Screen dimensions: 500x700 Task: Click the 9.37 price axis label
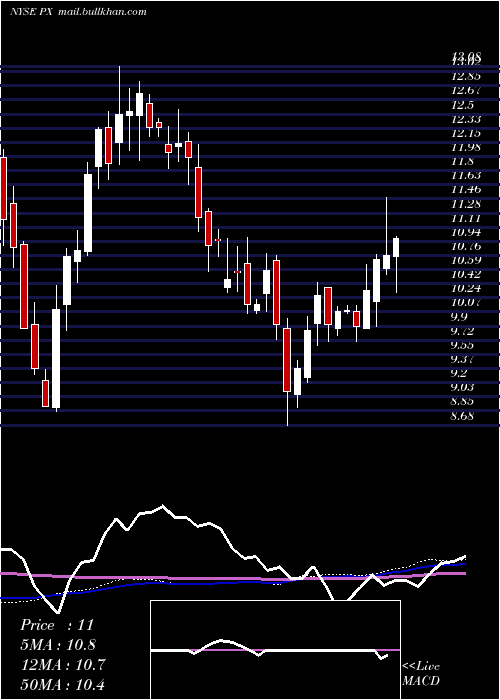tap(464, 359)
